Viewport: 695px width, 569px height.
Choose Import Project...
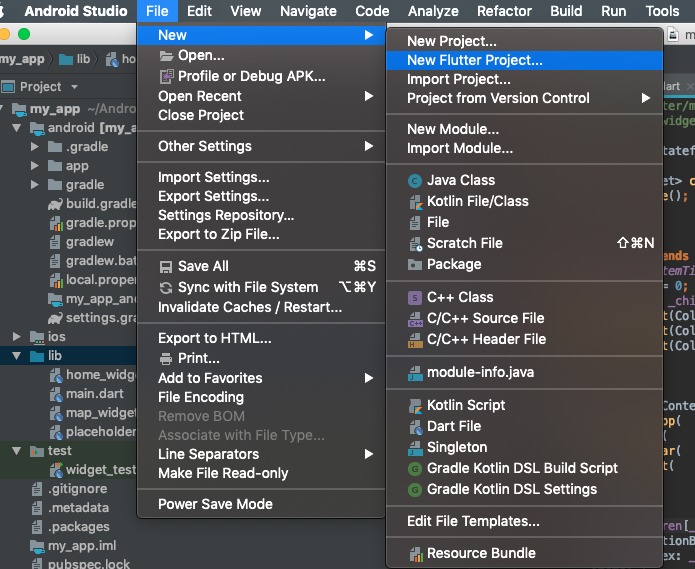[x=525, y=79]
